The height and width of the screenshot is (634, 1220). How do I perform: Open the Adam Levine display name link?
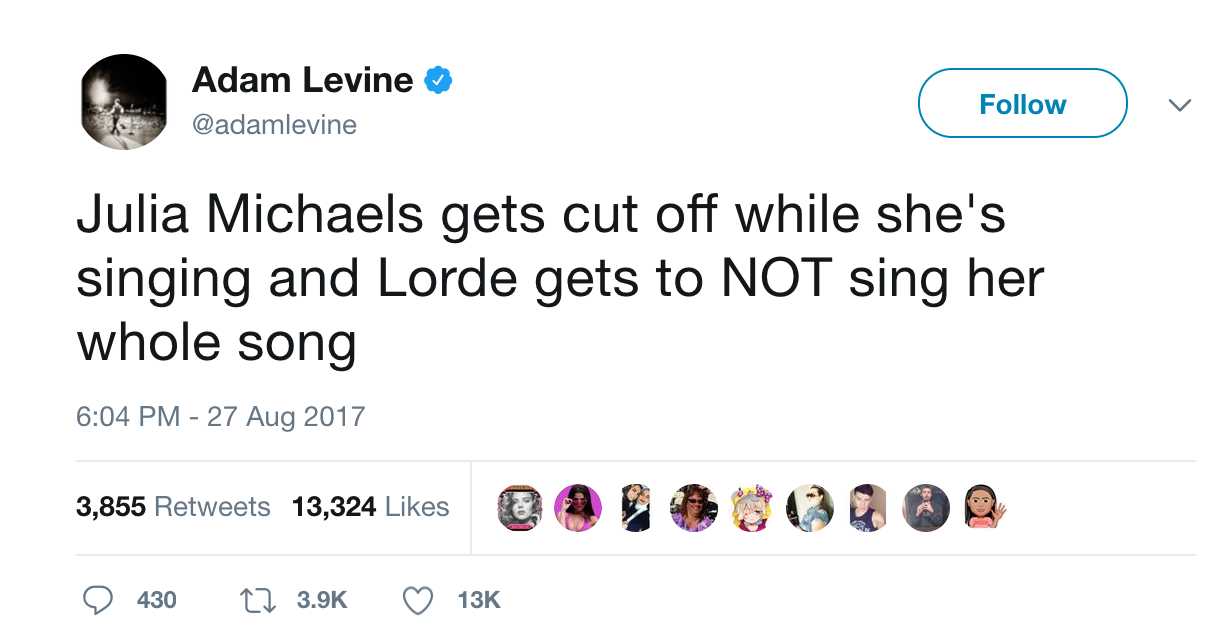tap(302, 80)
